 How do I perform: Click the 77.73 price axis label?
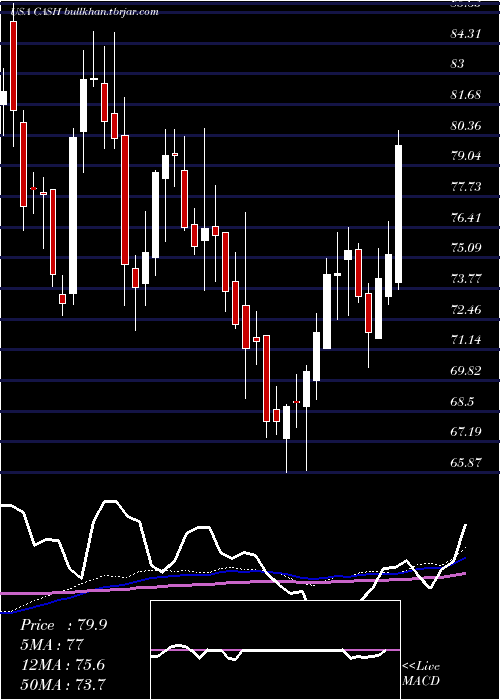click(466, 186)
